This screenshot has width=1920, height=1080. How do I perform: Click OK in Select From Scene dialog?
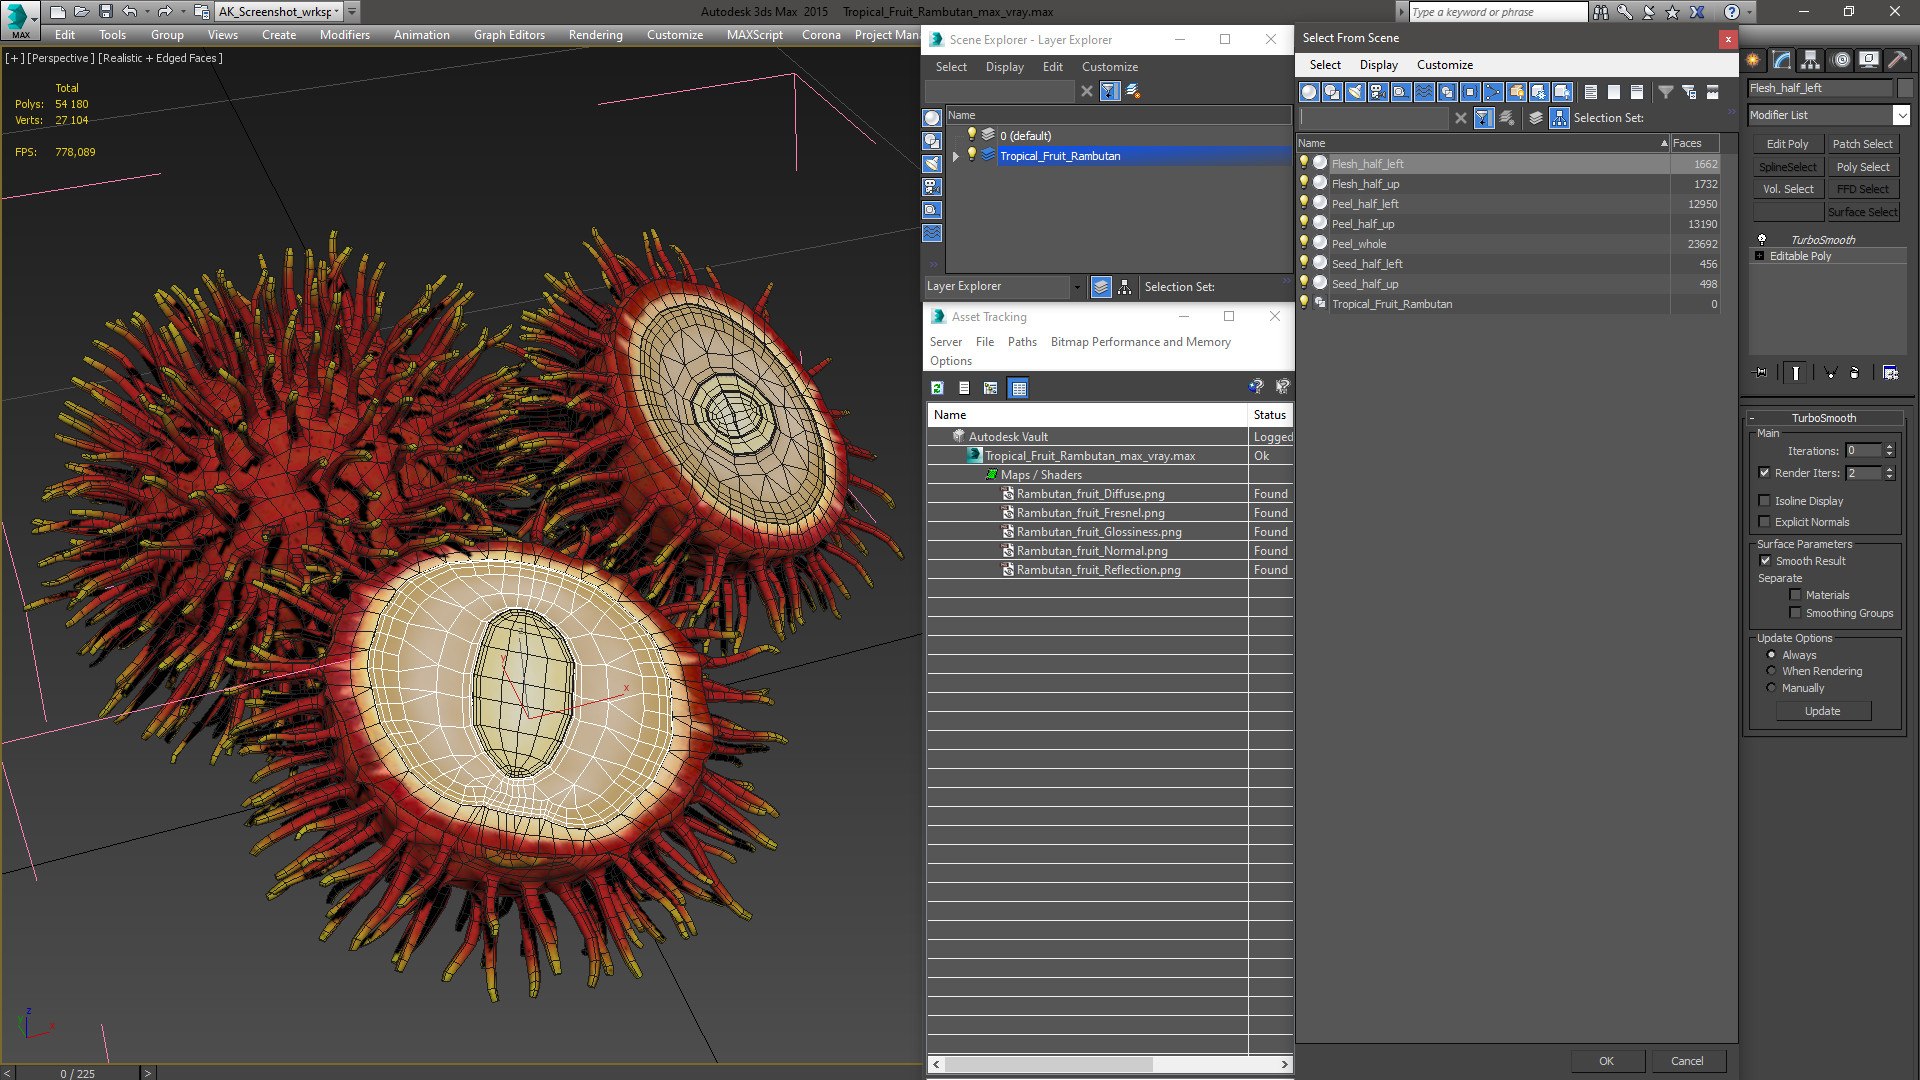tap(1606, 1061)
